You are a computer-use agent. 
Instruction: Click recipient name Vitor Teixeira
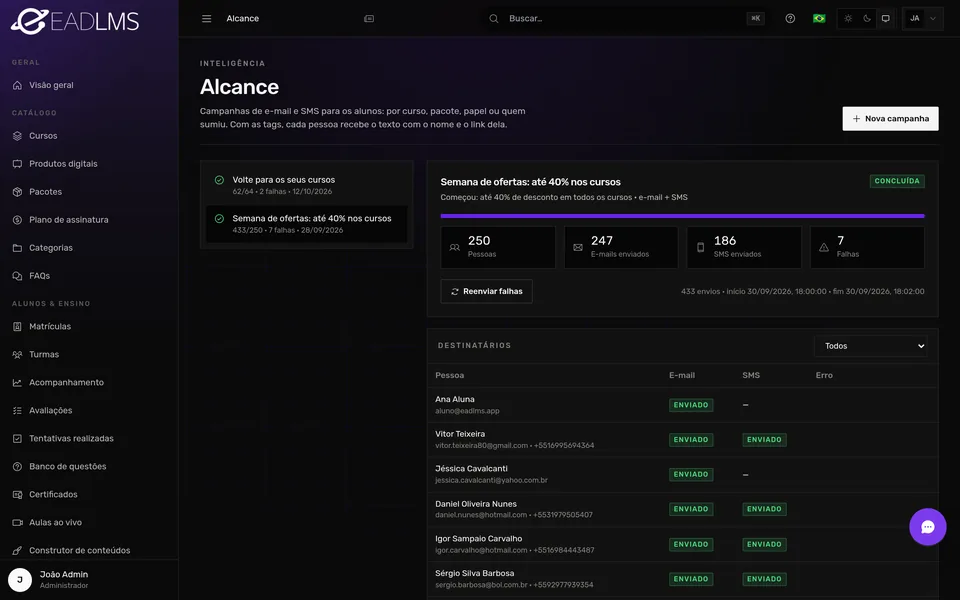460,433
